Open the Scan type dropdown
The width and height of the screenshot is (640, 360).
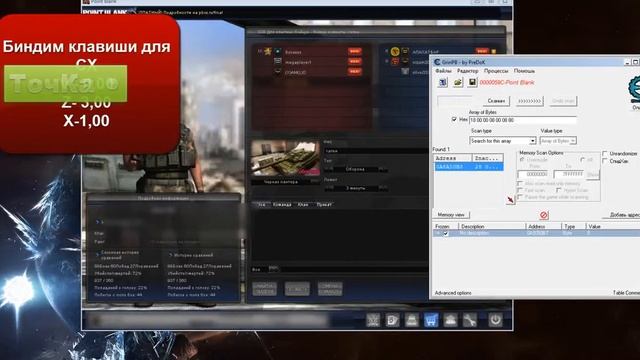502,141
